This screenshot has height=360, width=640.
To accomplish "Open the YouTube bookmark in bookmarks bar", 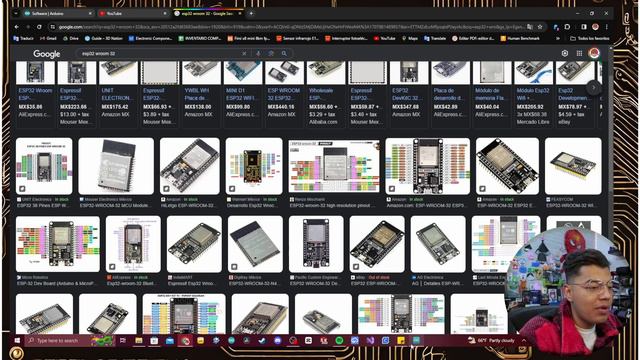I will [x=384, y=38].
